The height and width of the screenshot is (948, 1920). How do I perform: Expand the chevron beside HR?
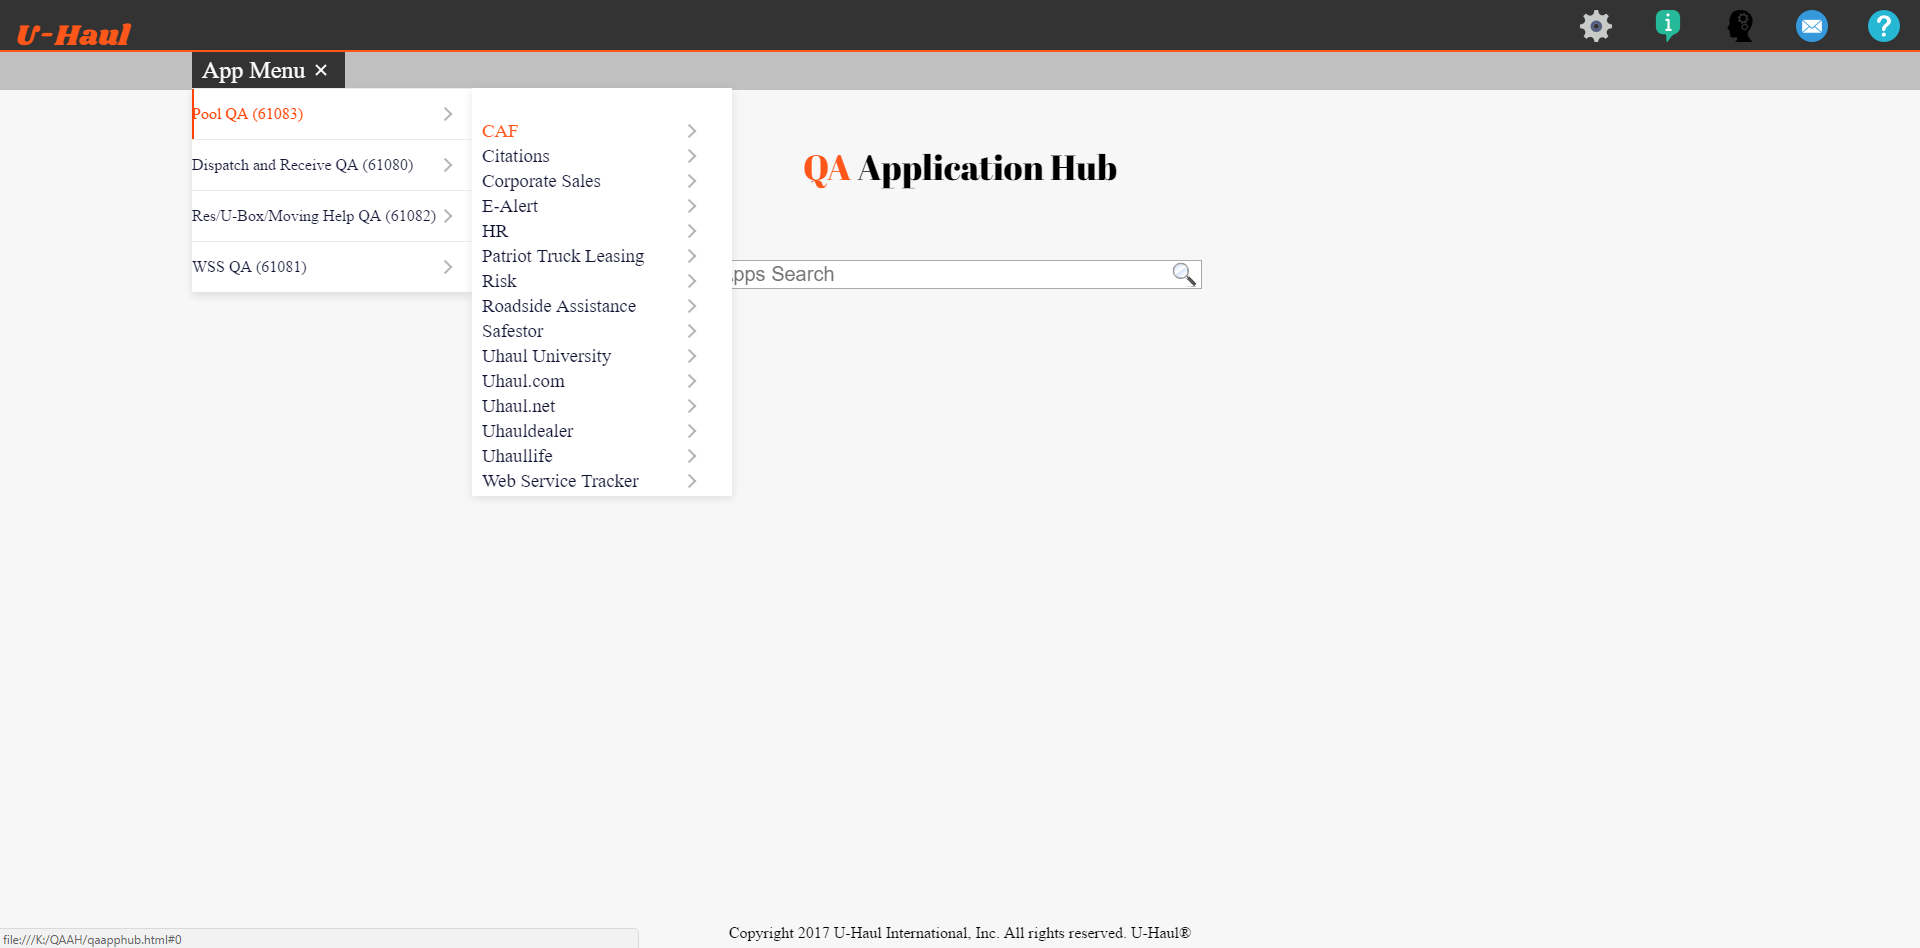[692, 231]
